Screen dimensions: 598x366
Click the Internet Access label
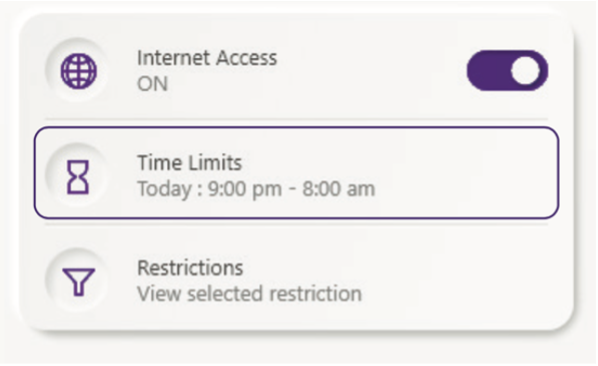point(207,58)
